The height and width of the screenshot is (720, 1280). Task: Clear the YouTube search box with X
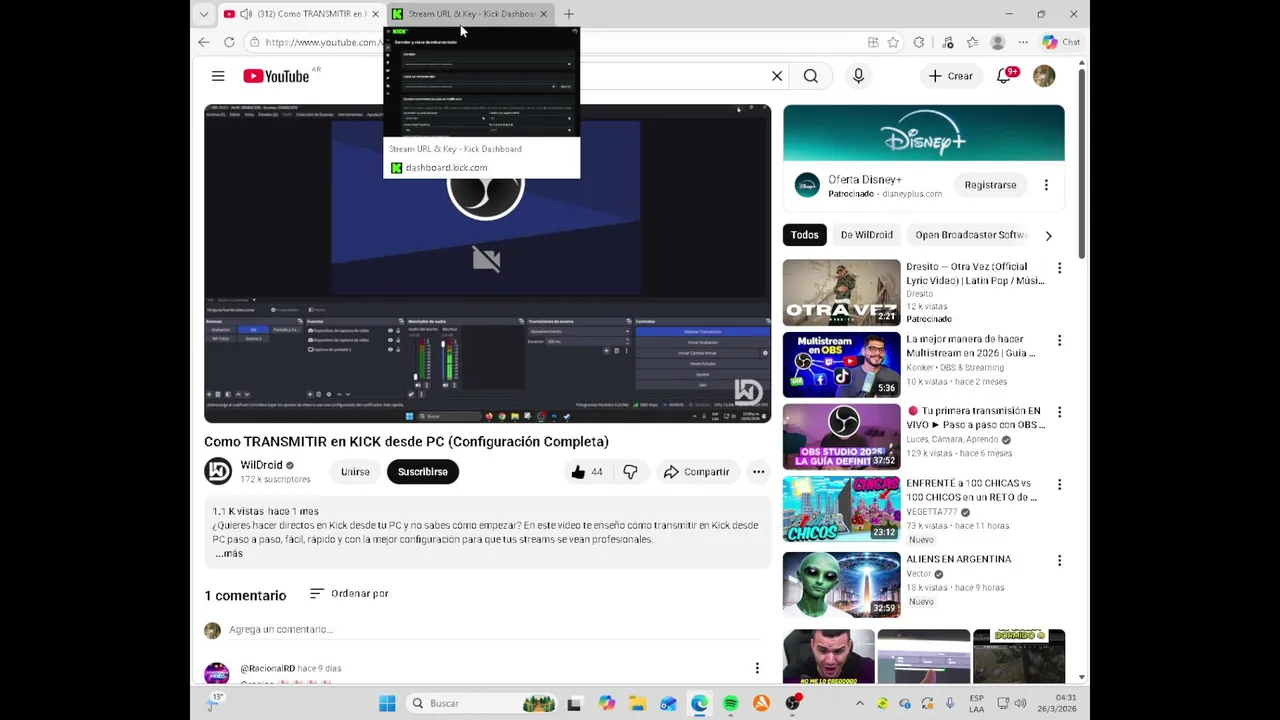click(x=777, y=76)
